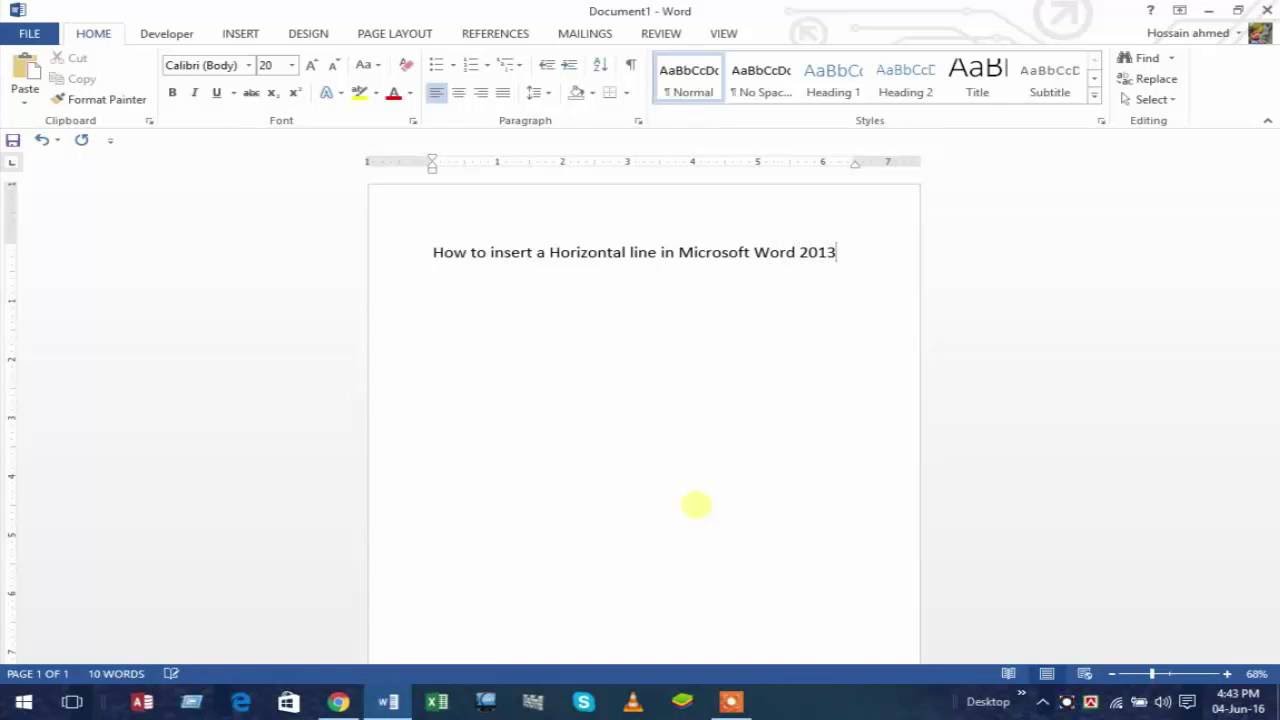Open Font dialog launcher
1280x720 pixels.
point(413,121)
